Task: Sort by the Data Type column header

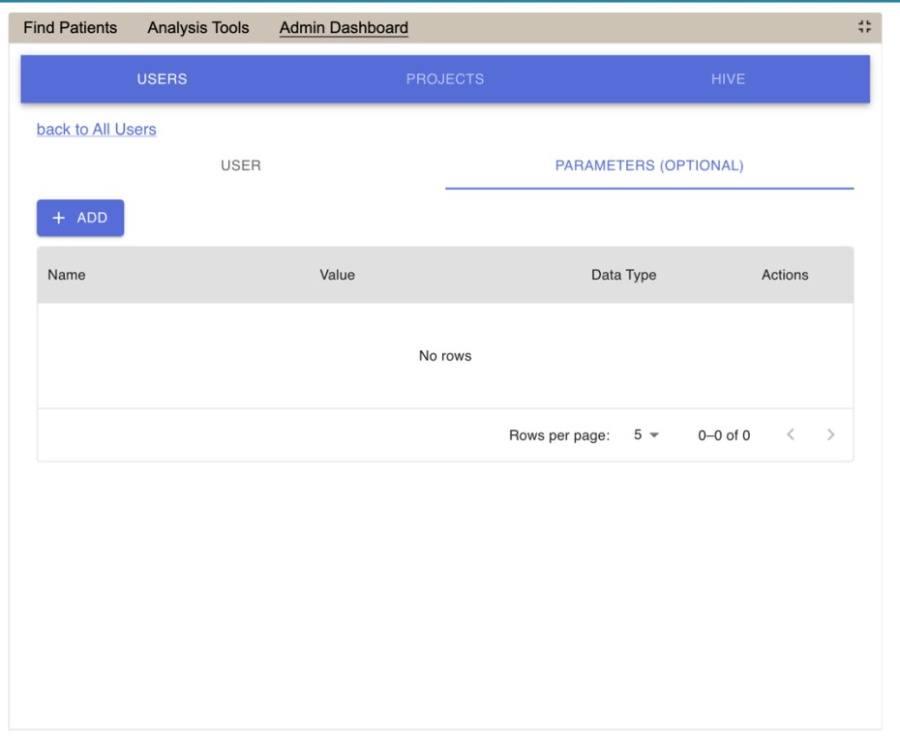Action: 624,275
